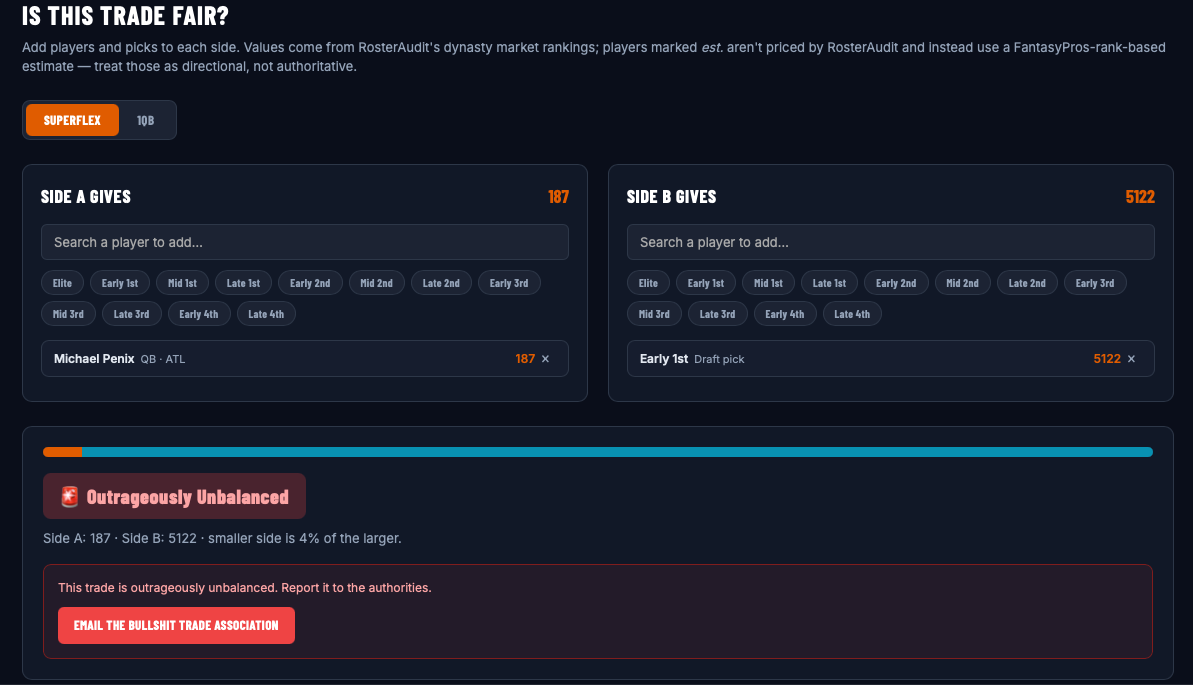Add Late 2nd pick to Side B
The width and height of the screenshot is (1193, 685).
click(1027, 283)
